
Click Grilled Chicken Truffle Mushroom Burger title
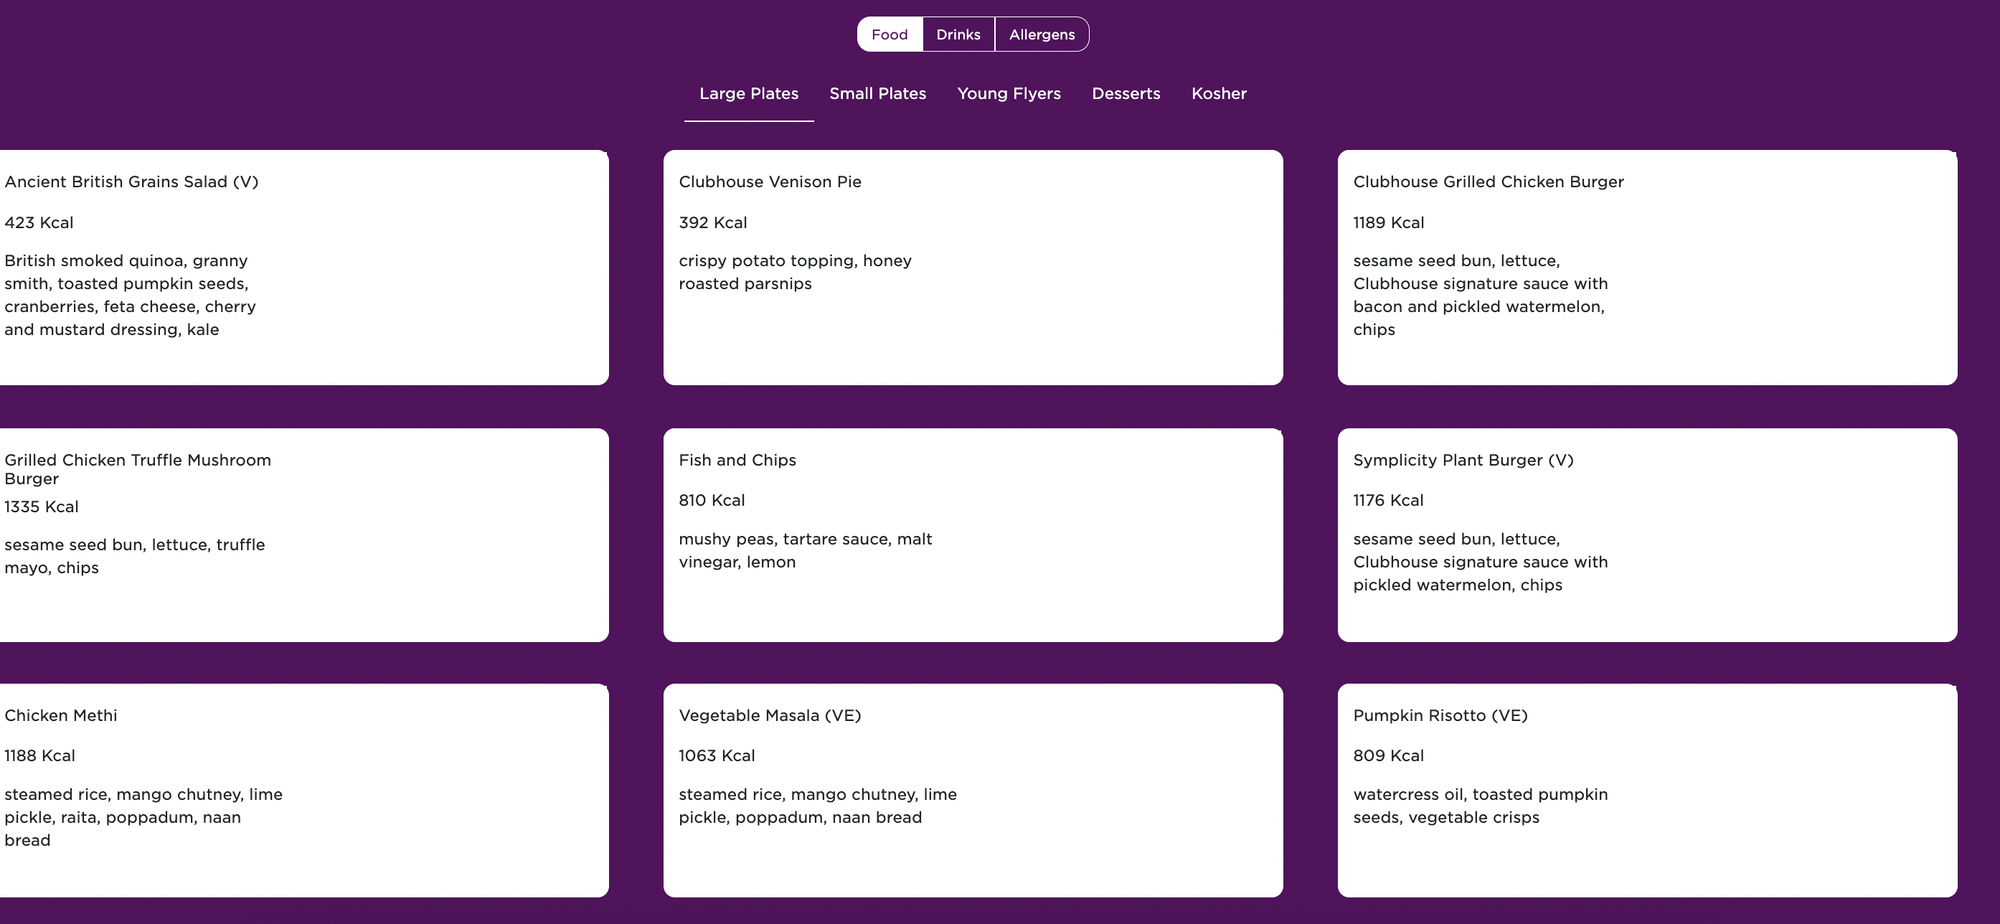click(138, 469)
